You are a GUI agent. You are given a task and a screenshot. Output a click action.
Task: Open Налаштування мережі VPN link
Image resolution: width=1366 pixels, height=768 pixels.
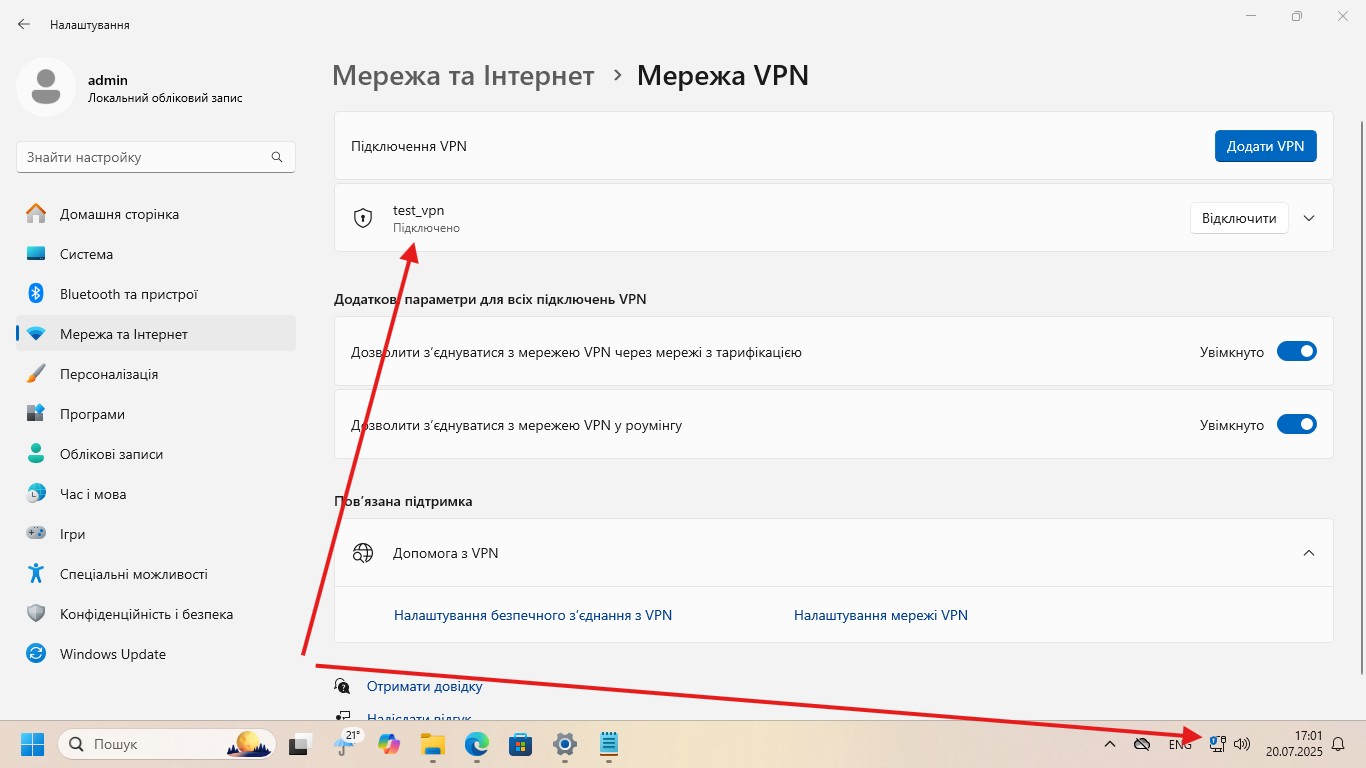click(x=880, y=615)
